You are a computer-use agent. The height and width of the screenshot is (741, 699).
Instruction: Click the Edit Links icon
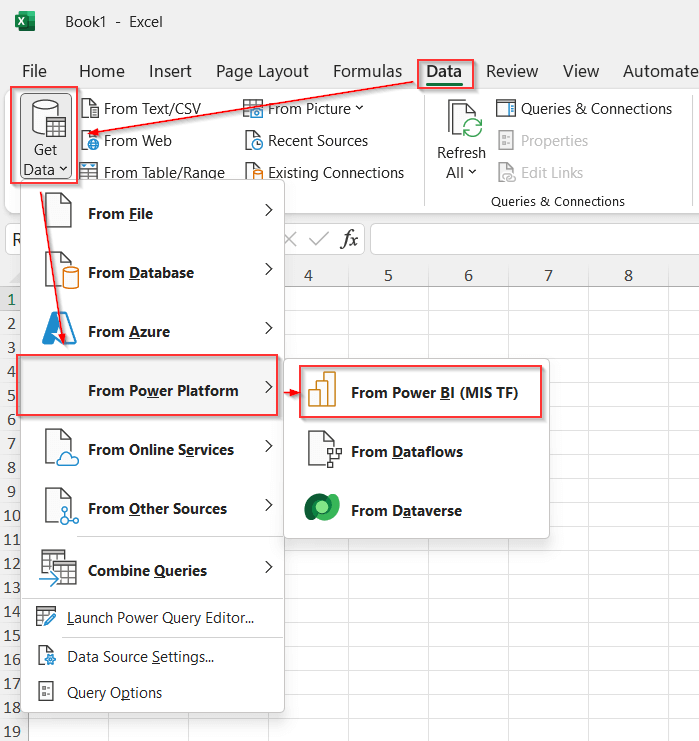click(x=507, y=172)
